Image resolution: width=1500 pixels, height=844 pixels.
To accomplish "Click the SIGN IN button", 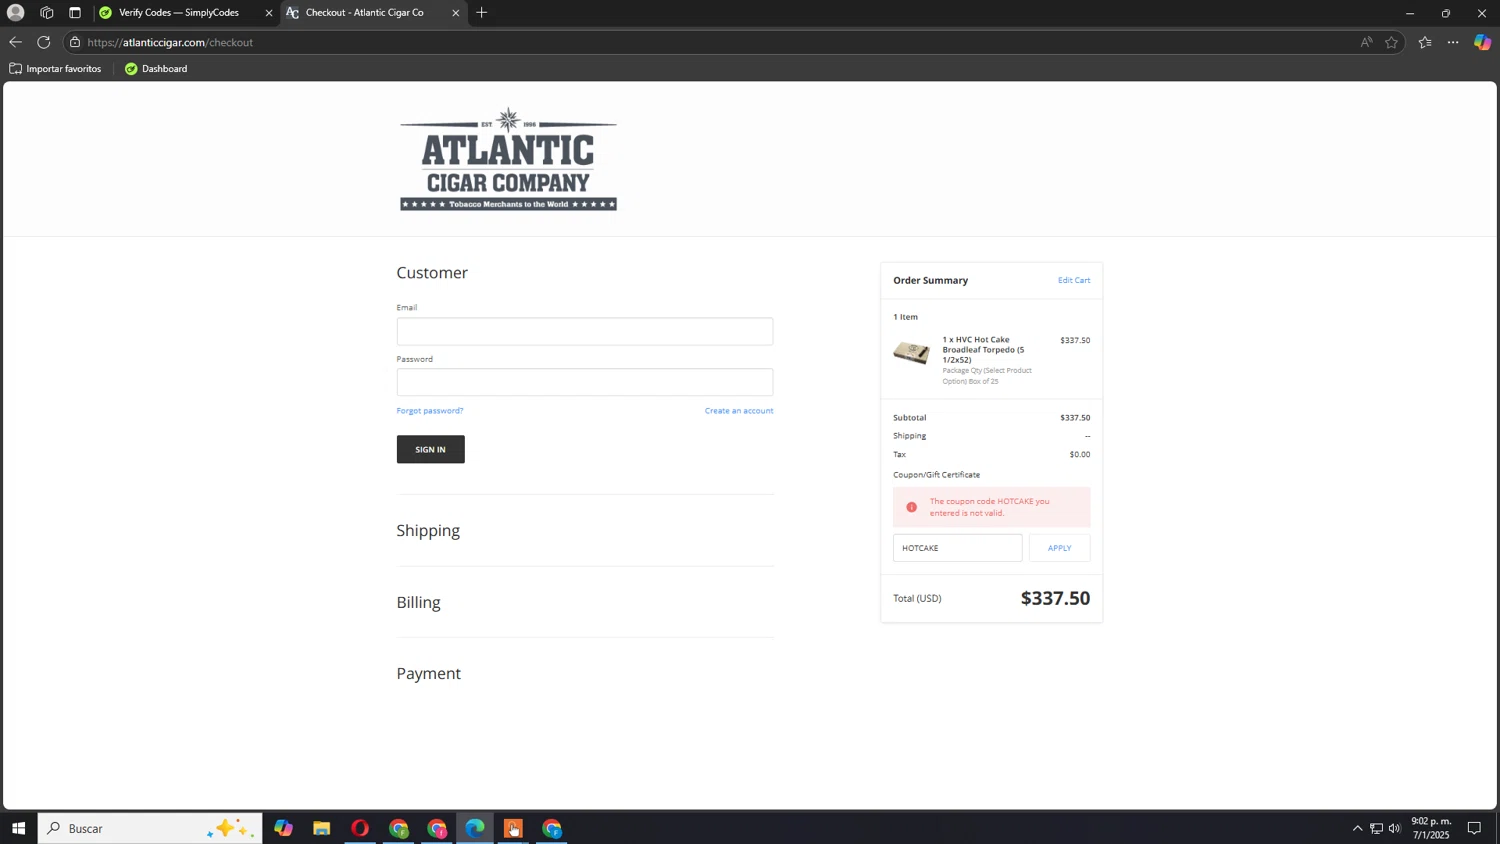I will pos(430,449).
